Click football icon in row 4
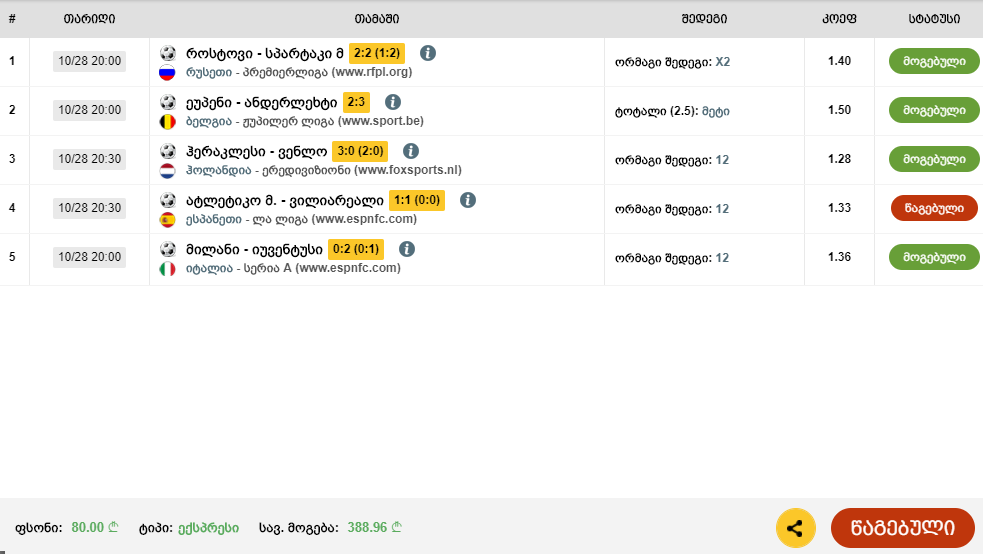This screenshot has width=983, height=554. coord(167,199)
